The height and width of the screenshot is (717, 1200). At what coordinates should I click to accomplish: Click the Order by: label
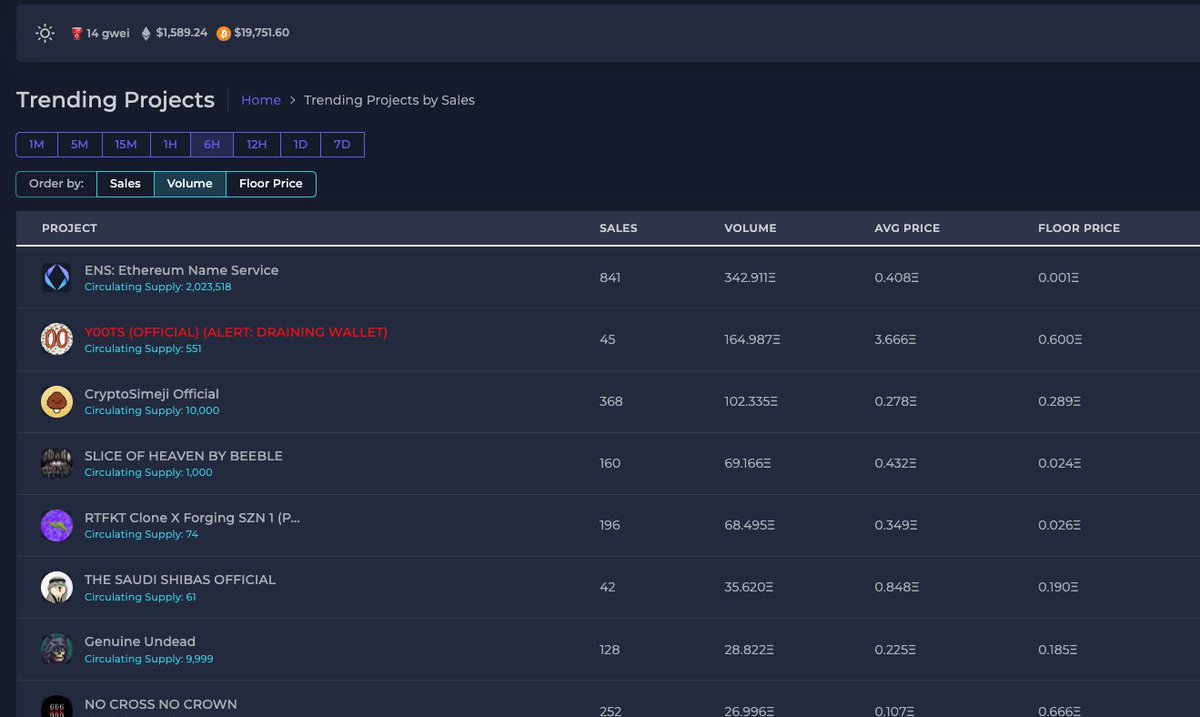(56, 184)
